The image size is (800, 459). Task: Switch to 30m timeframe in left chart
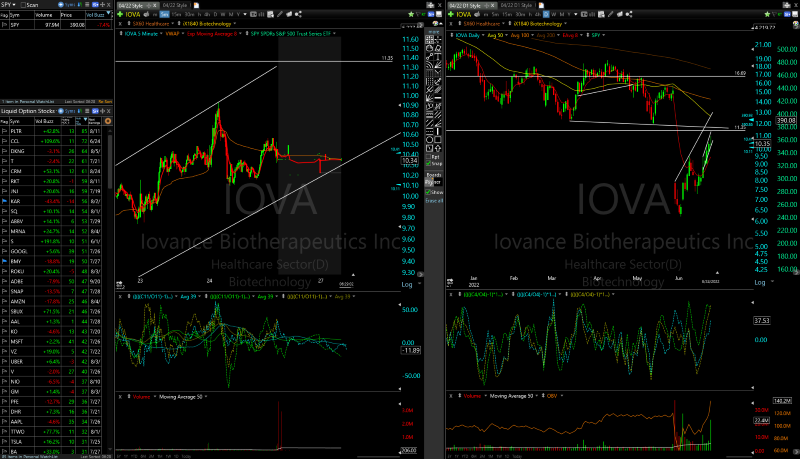point(189,14)
